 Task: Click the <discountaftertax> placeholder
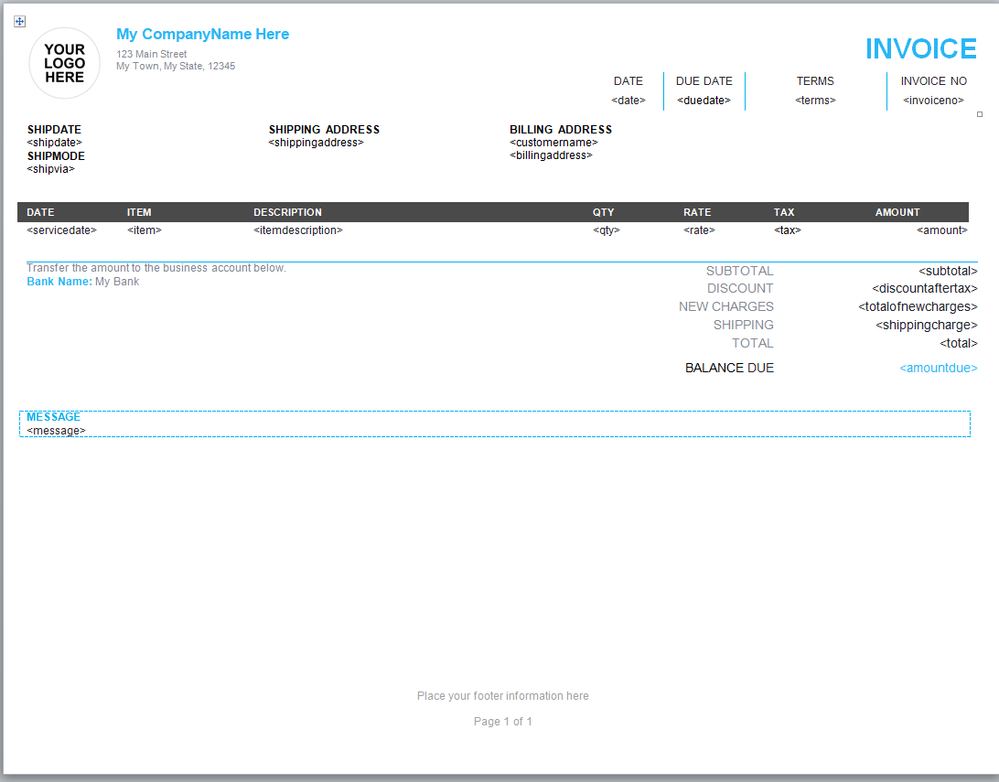924,289
